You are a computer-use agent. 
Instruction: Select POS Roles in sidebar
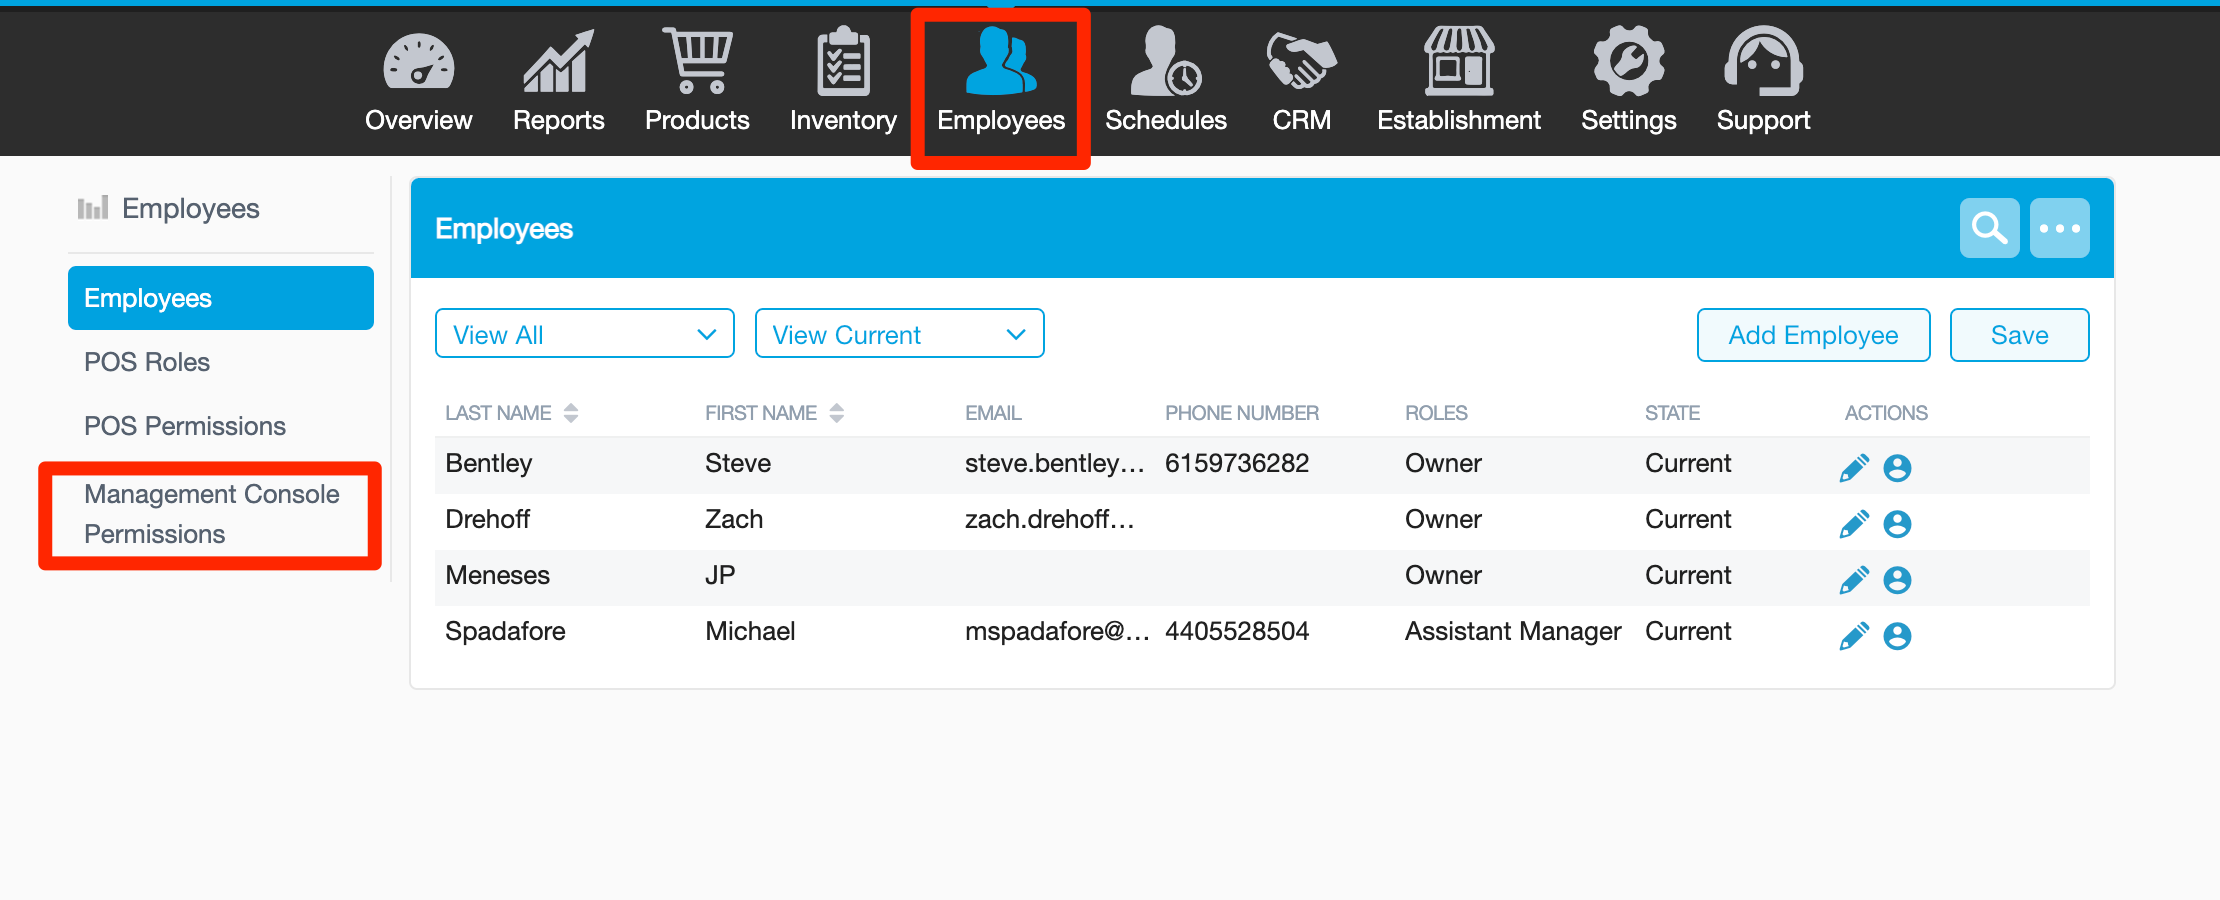click(x=147, y=362)
